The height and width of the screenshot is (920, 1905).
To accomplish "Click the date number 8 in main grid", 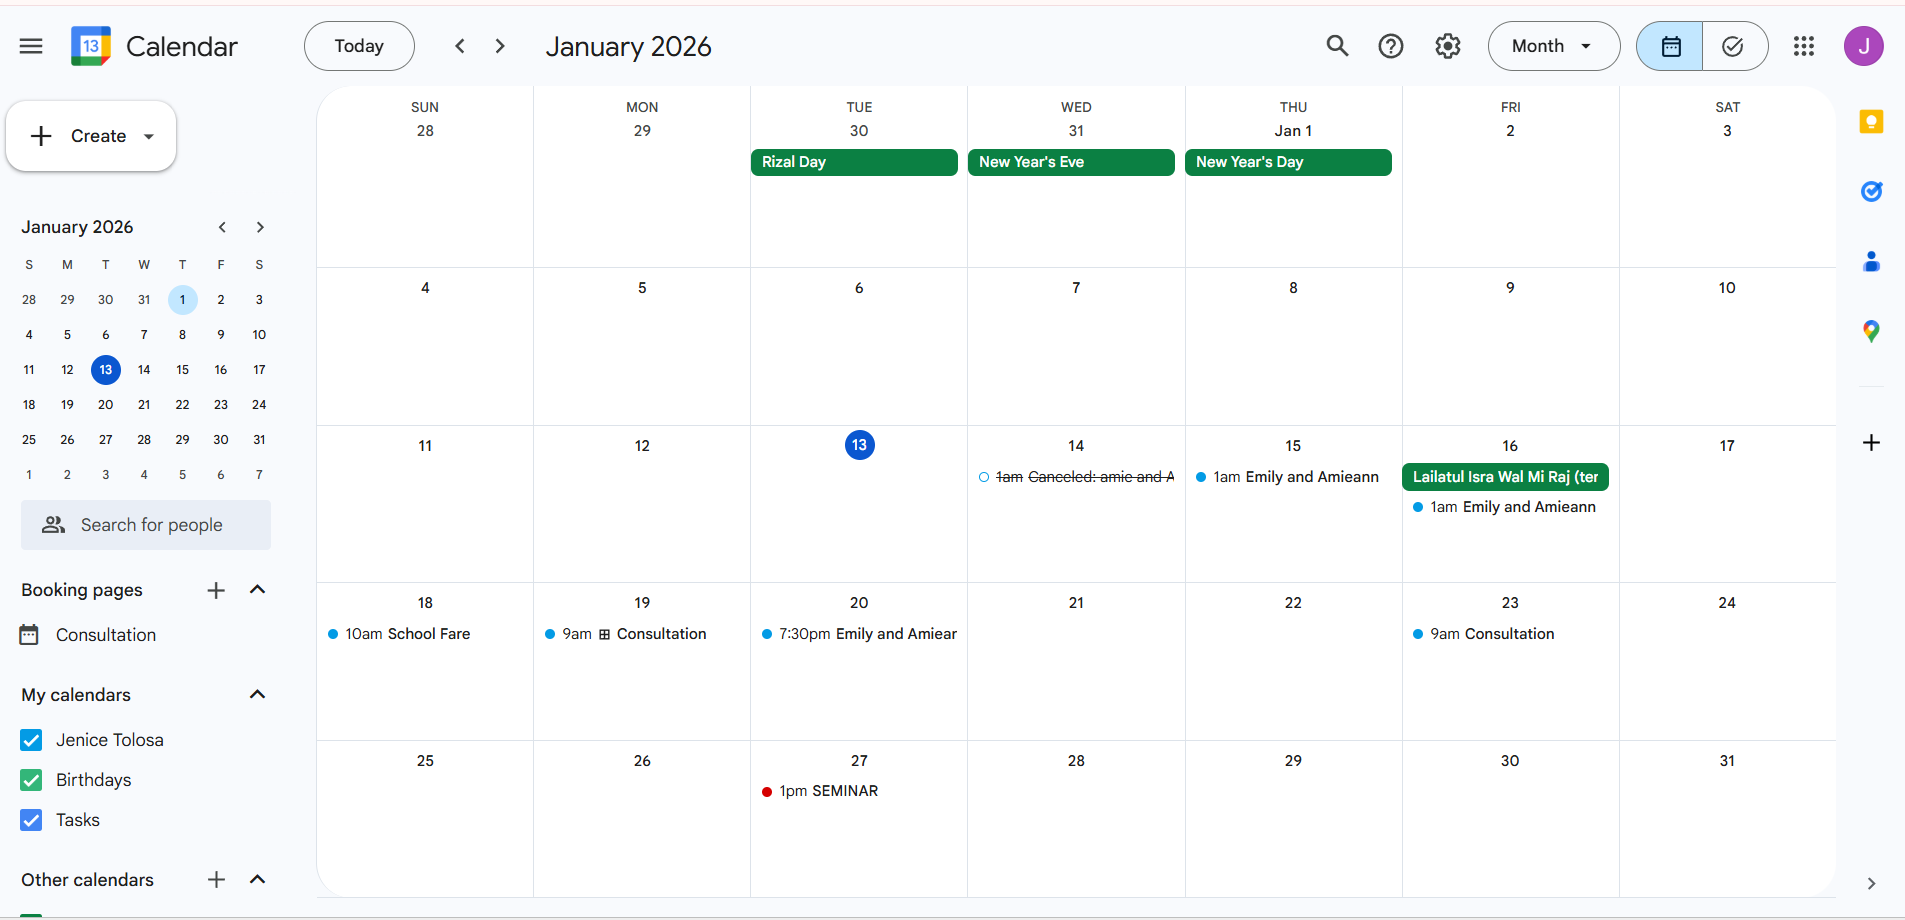I will pos(1293,288).
